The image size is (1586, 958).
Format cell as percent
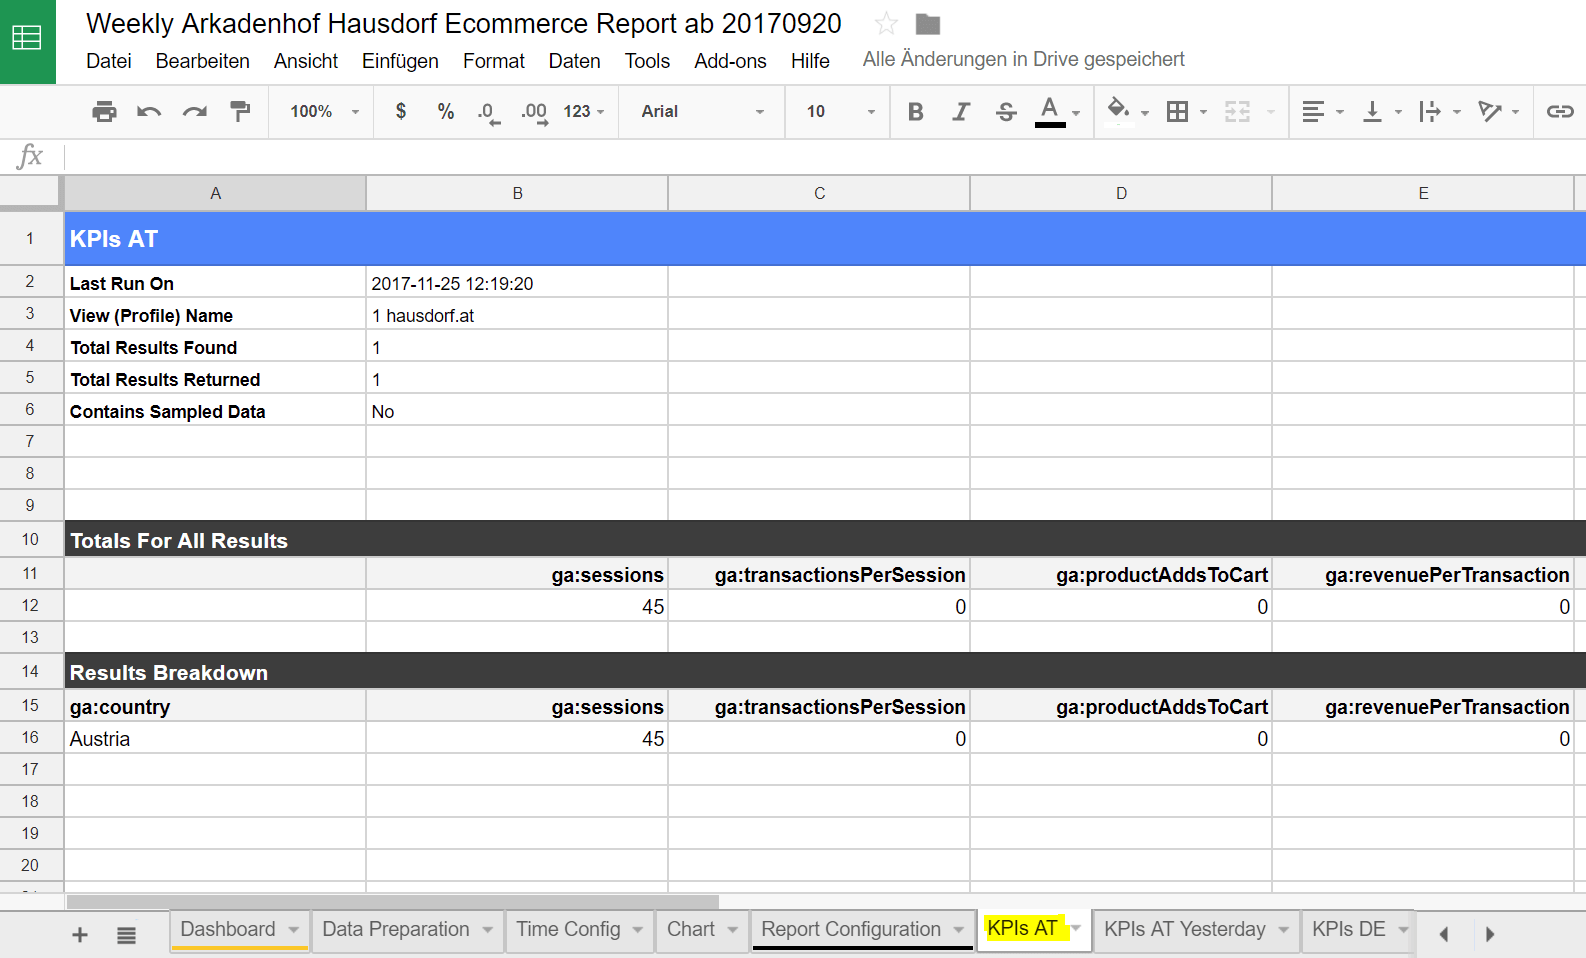(446, 111)
